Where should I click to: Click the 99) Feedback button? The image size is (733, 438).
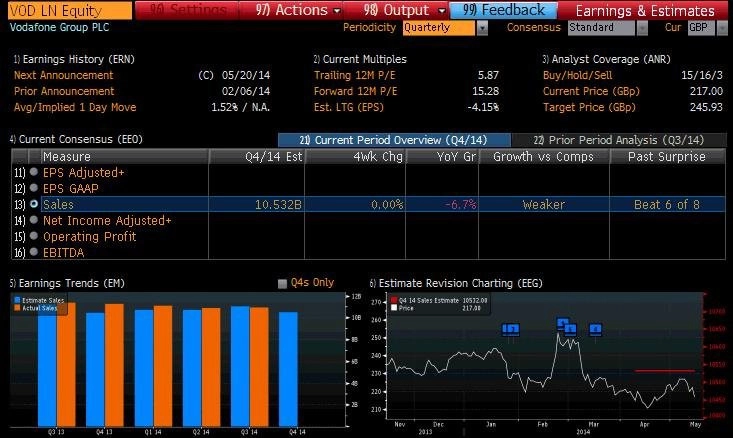[x=503, y=10]
